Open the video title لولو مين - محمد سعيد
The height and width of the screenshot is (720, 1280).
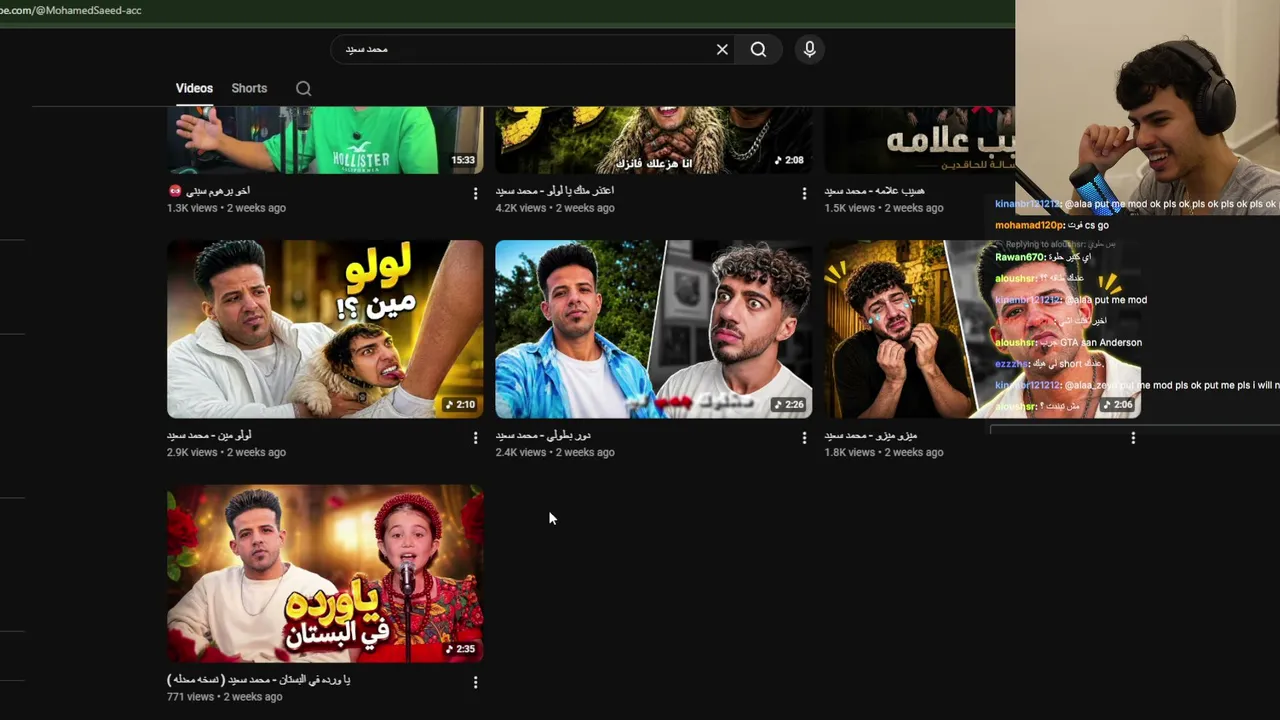[x=209, y=435]
